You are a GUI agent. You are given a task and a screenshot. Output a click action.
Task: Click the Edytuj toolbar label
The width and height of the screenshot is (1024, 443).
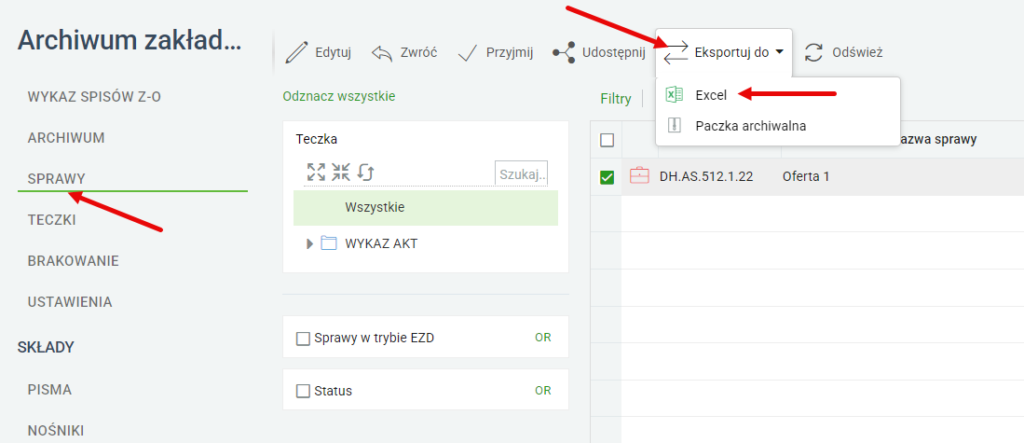coord(333,53)
